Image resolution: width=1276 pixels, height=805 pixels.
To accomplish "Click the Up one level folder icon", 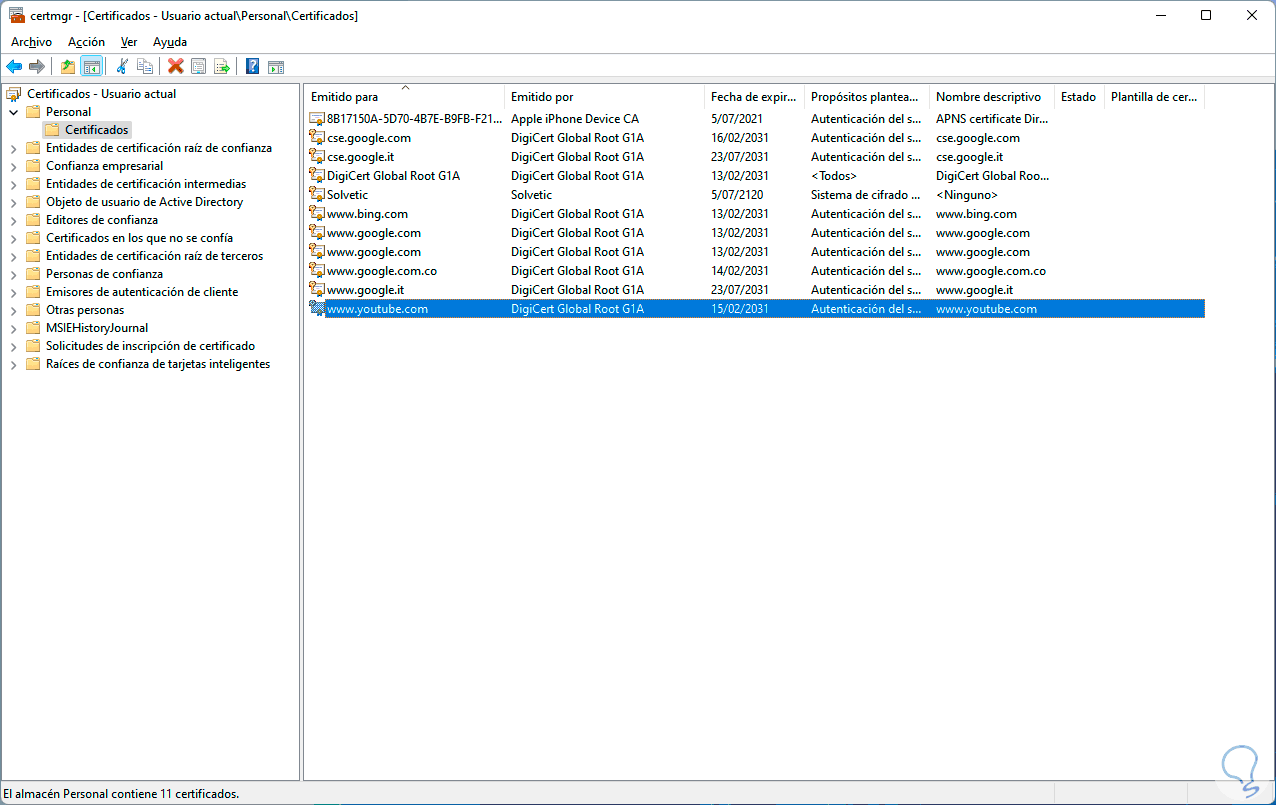I will tap(68, 66).
